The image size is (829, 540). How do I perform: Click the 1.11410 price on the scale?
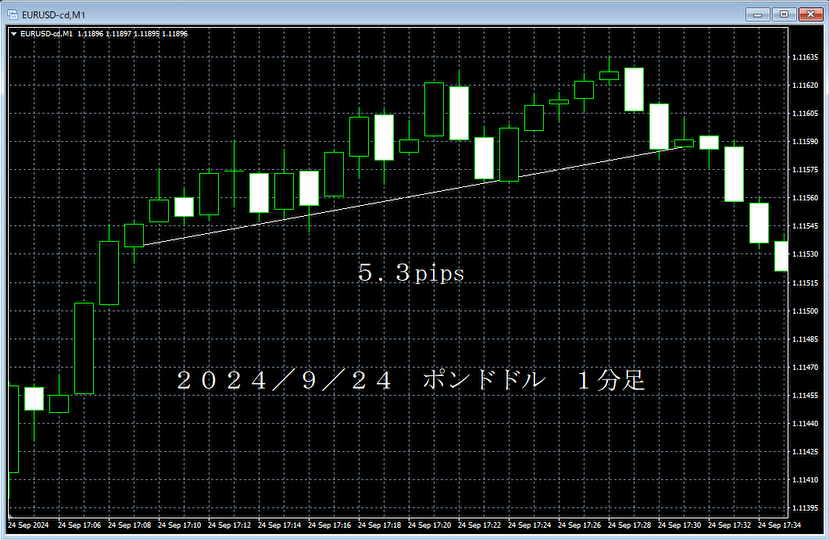pyautogui.click(x=807, y=481)
